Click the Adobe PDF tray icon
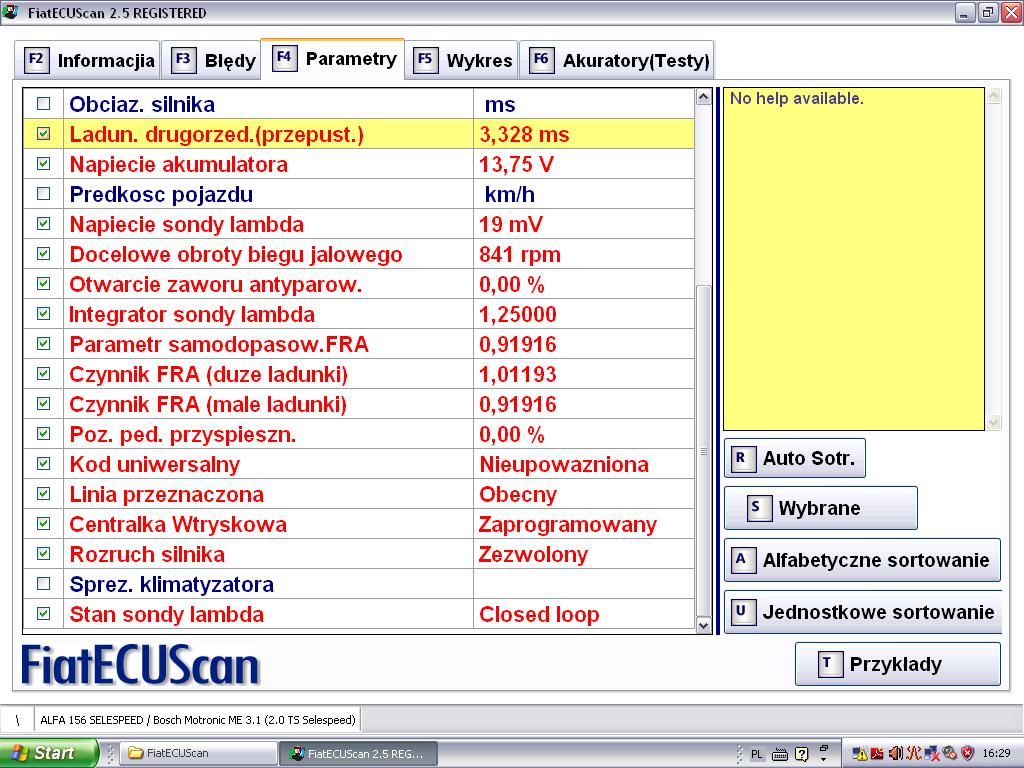This screenshot has height=768, width=1024. coord(877,753)
